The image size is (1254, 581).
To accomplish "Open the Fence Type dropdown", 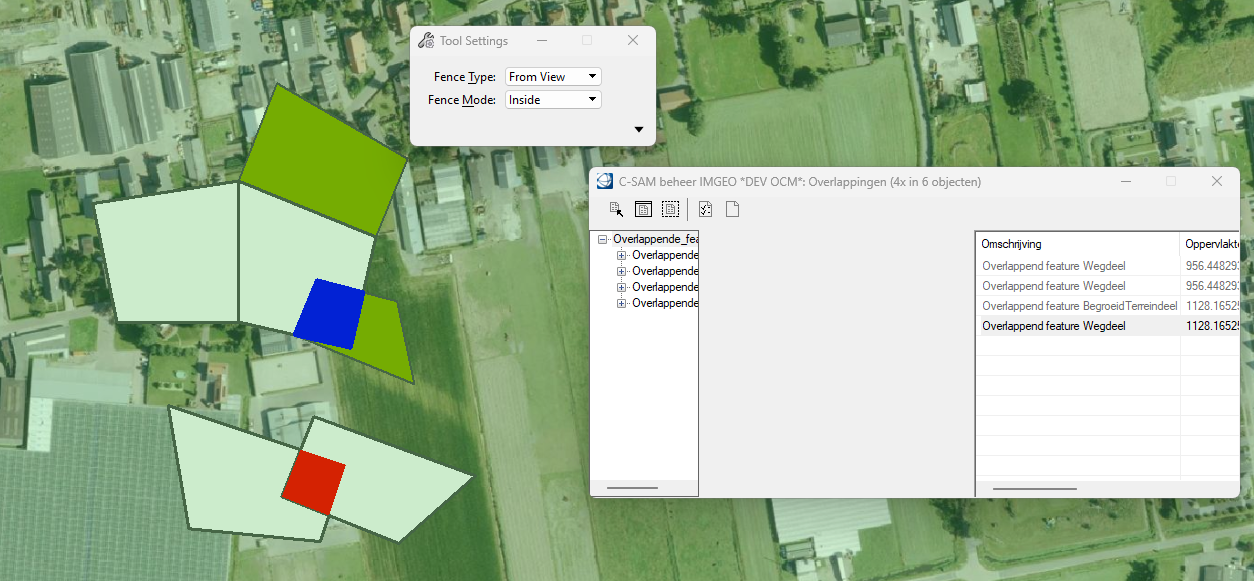I will point(552,77).
